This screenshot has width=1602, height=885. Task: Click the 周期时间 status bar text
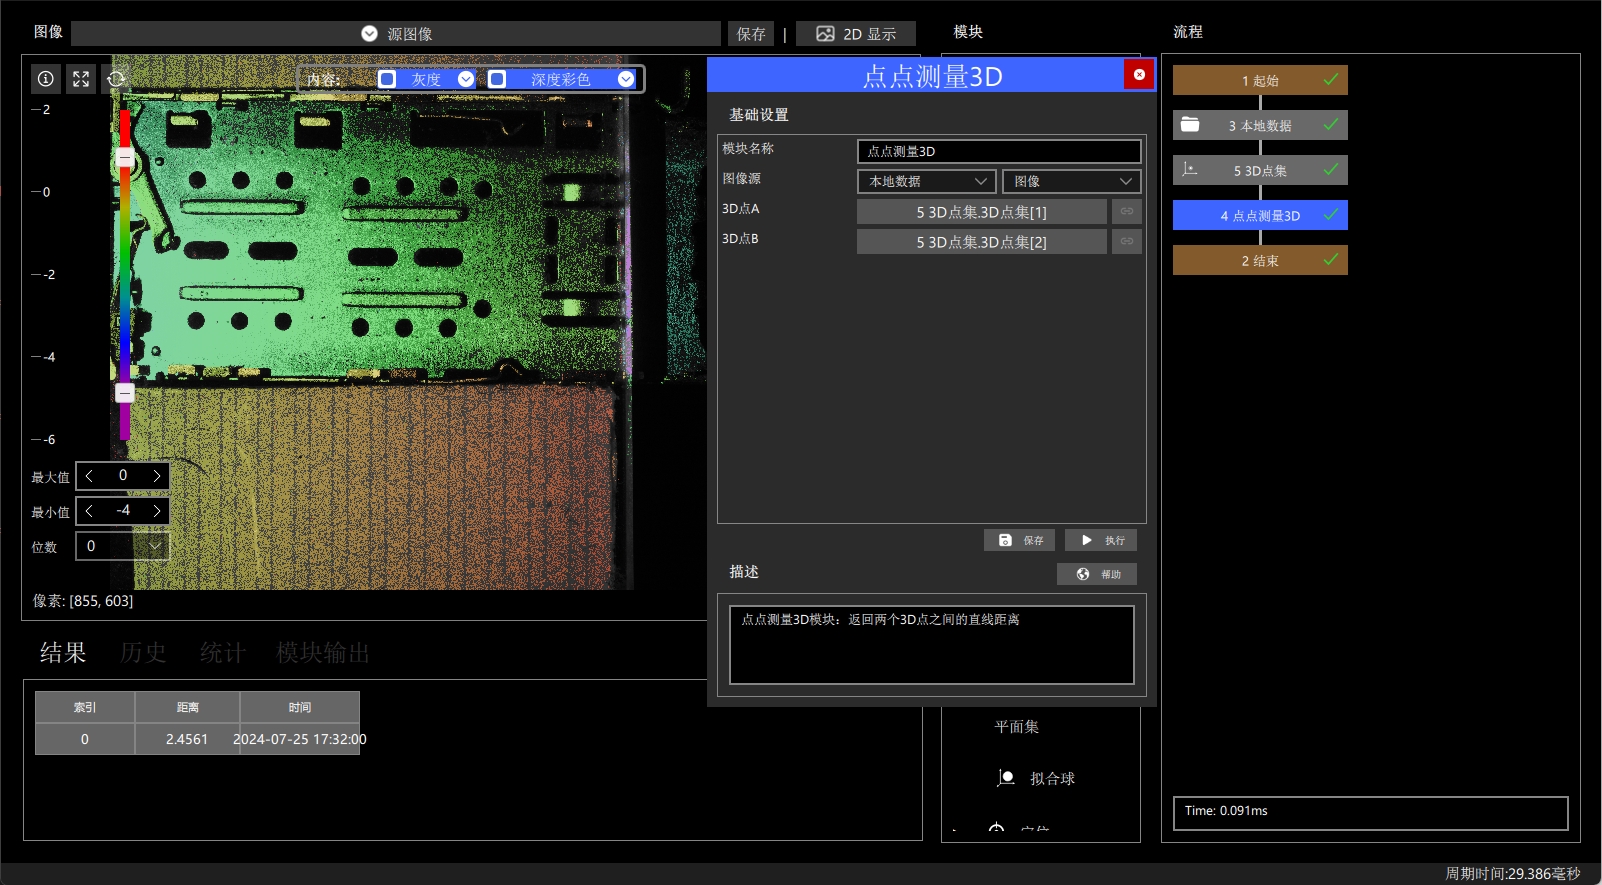1513,874
